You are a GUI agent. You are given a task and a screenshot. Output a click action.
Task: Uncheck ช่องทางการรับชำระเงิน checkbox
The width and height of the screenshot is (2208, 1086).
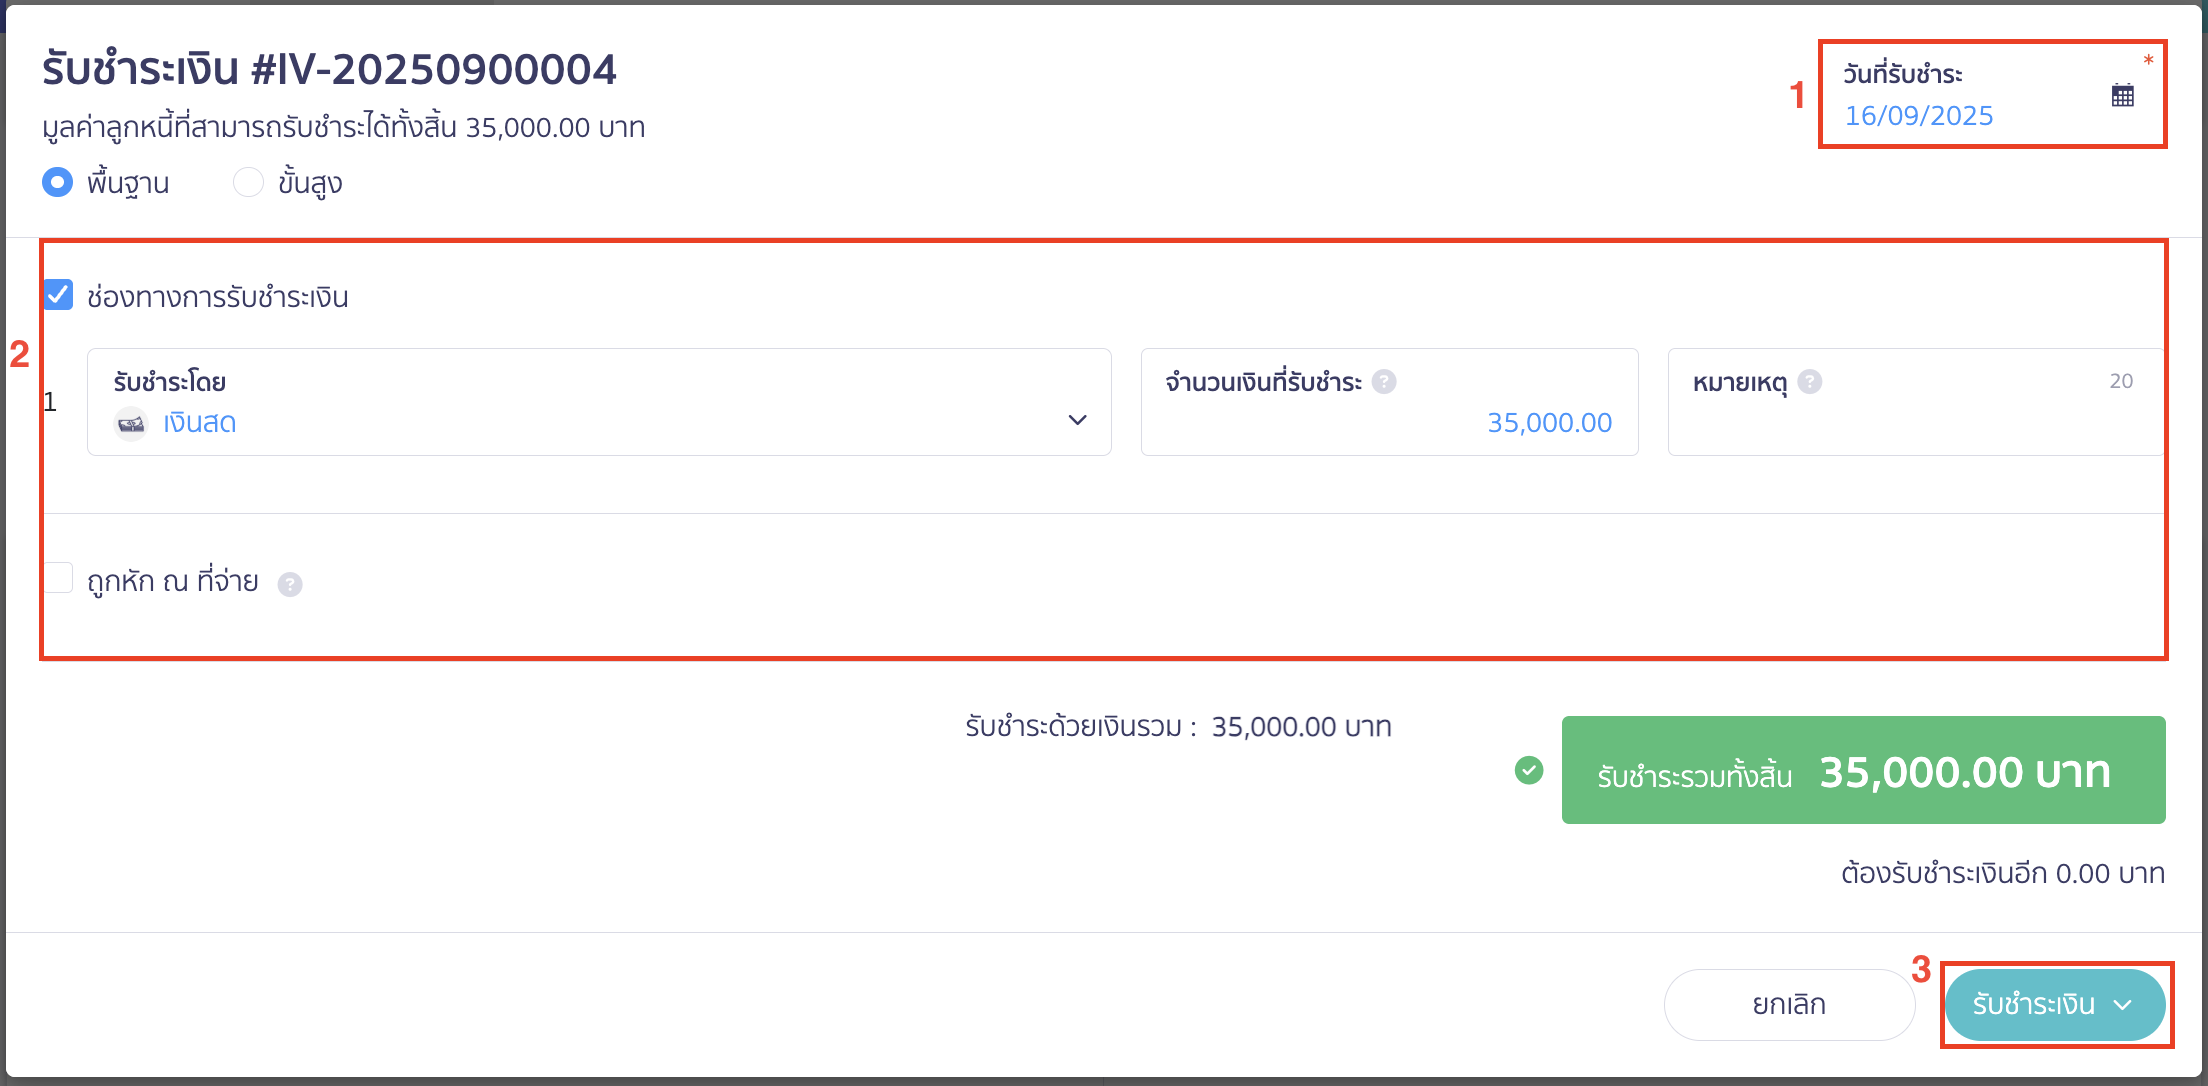tap(58, 295)
